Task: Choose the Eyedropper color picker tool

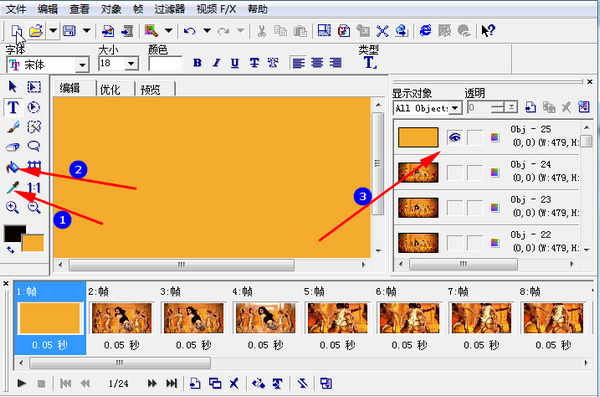Action: click(13, 188)
